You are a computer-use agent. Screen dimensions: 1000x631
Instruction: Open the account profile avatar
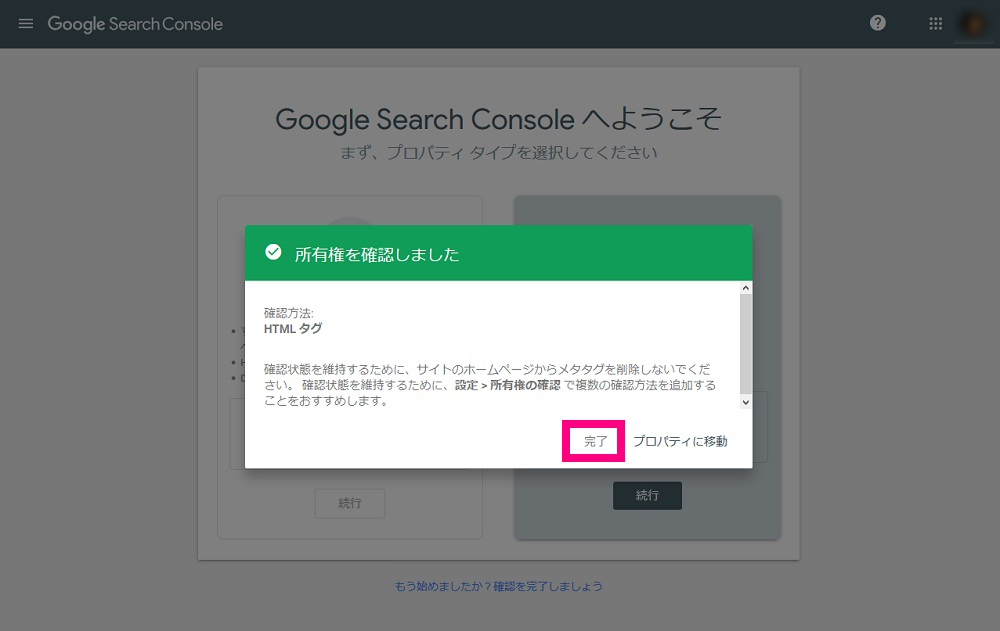click(973, 24)
